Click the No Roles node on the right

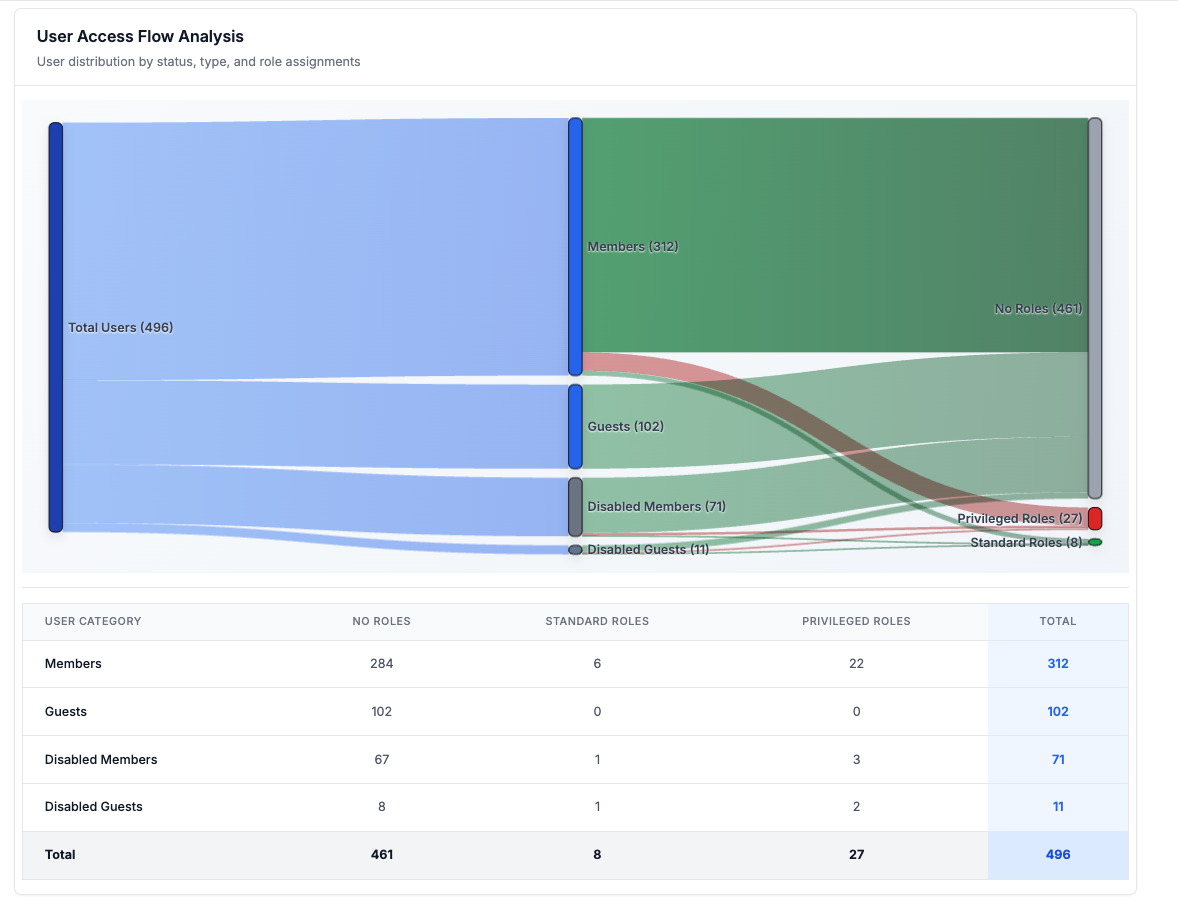click(1095, 308)
